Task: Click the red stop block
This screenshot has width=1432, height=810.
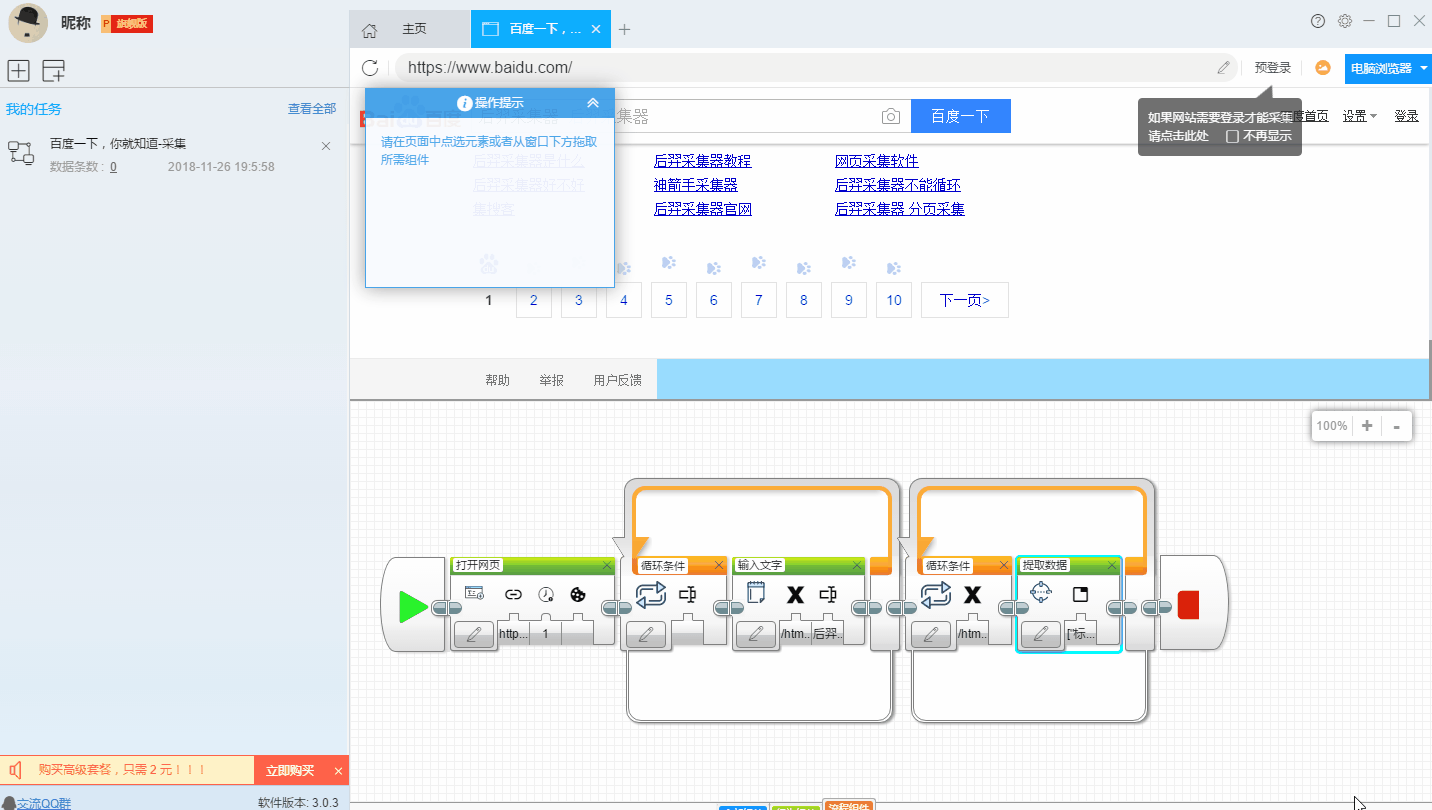Action: pos(1188,605)
